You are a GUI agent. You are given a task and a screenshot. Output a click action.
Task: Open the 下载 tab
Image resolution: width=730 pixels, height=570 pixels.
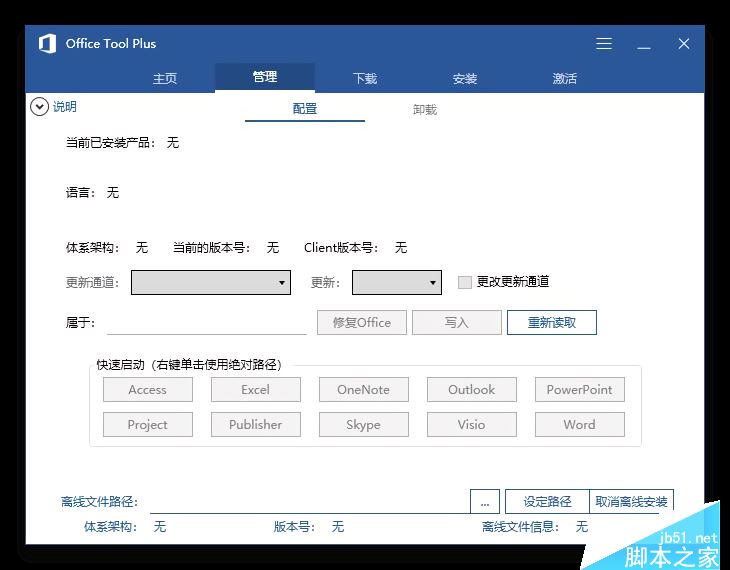pyautogui.click(x=365, y=78)
